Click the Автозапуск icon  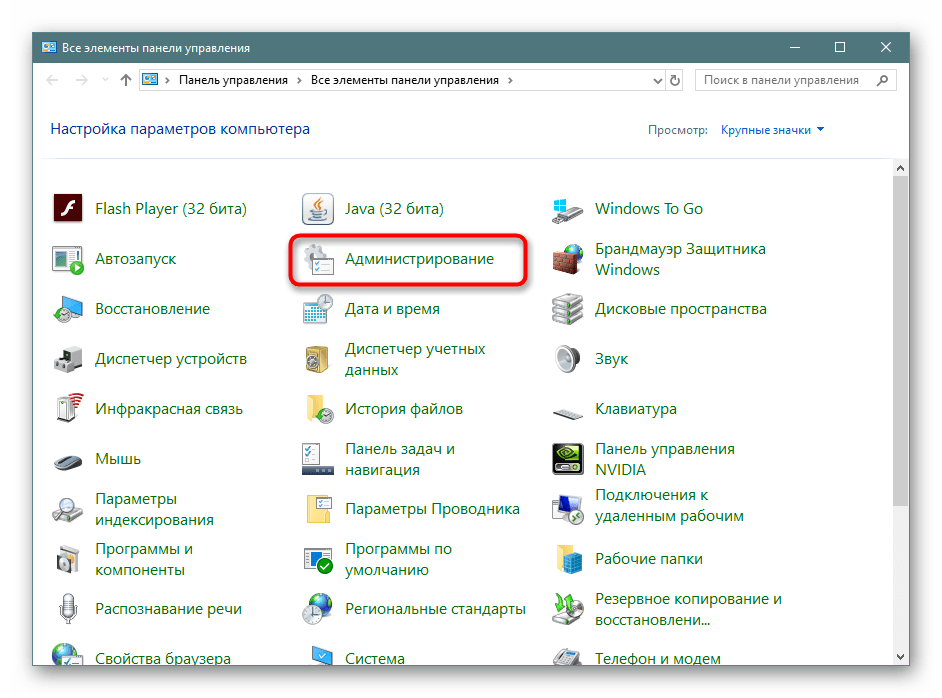pos(68,259)
